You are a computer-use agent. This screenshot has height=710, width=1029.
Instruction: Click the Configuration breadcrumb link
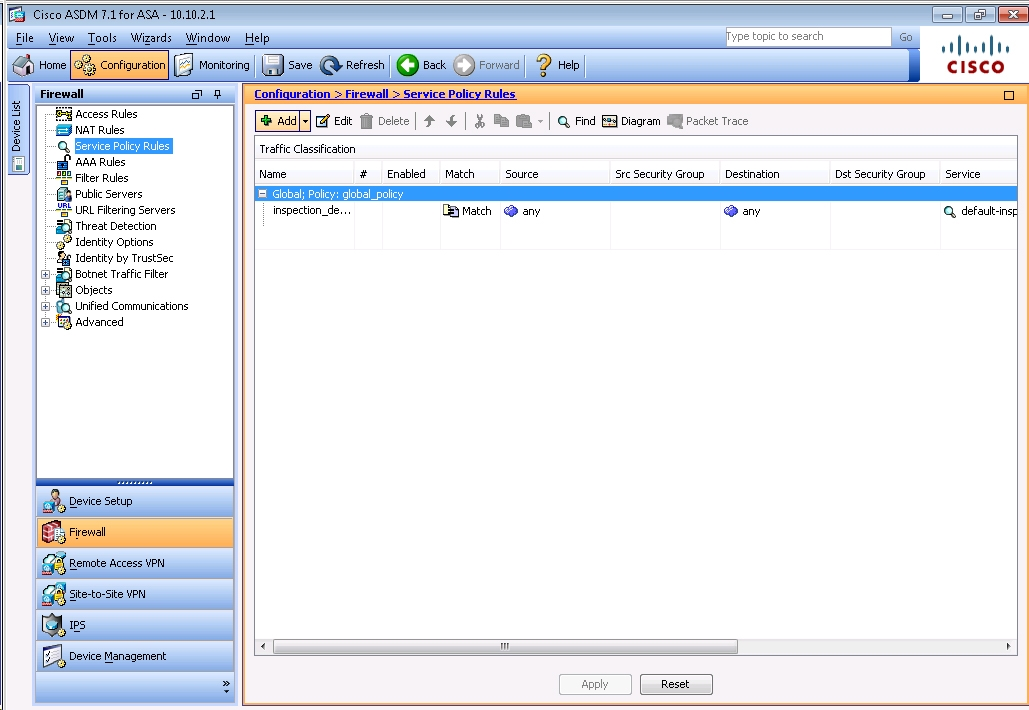tap(292, 94)
